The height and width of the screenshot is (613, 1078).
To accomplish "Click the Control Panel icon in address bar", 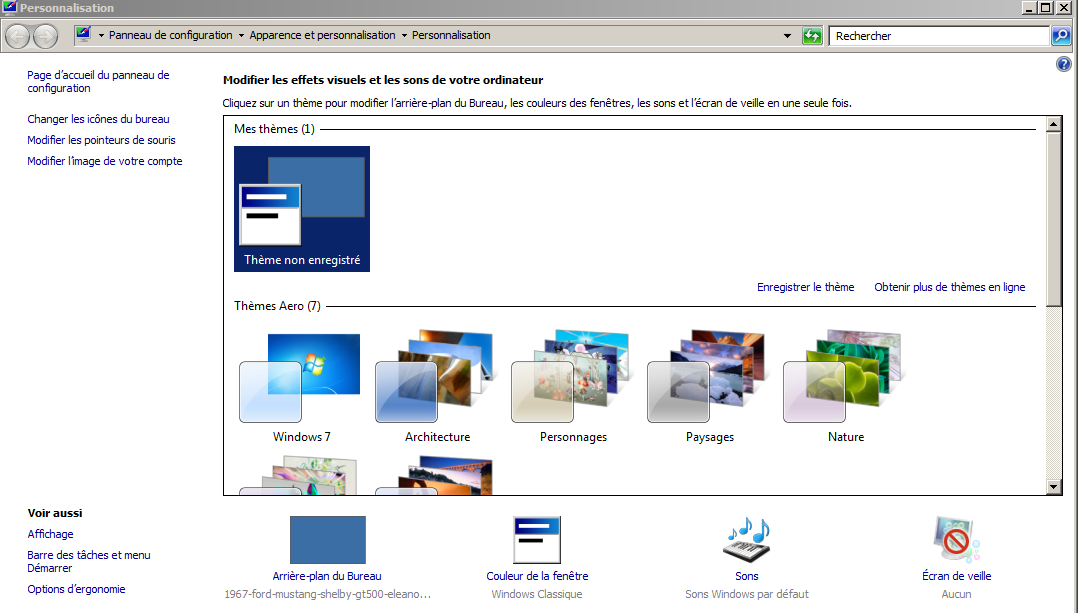I will pyautogui.click(x=84, y=34).
